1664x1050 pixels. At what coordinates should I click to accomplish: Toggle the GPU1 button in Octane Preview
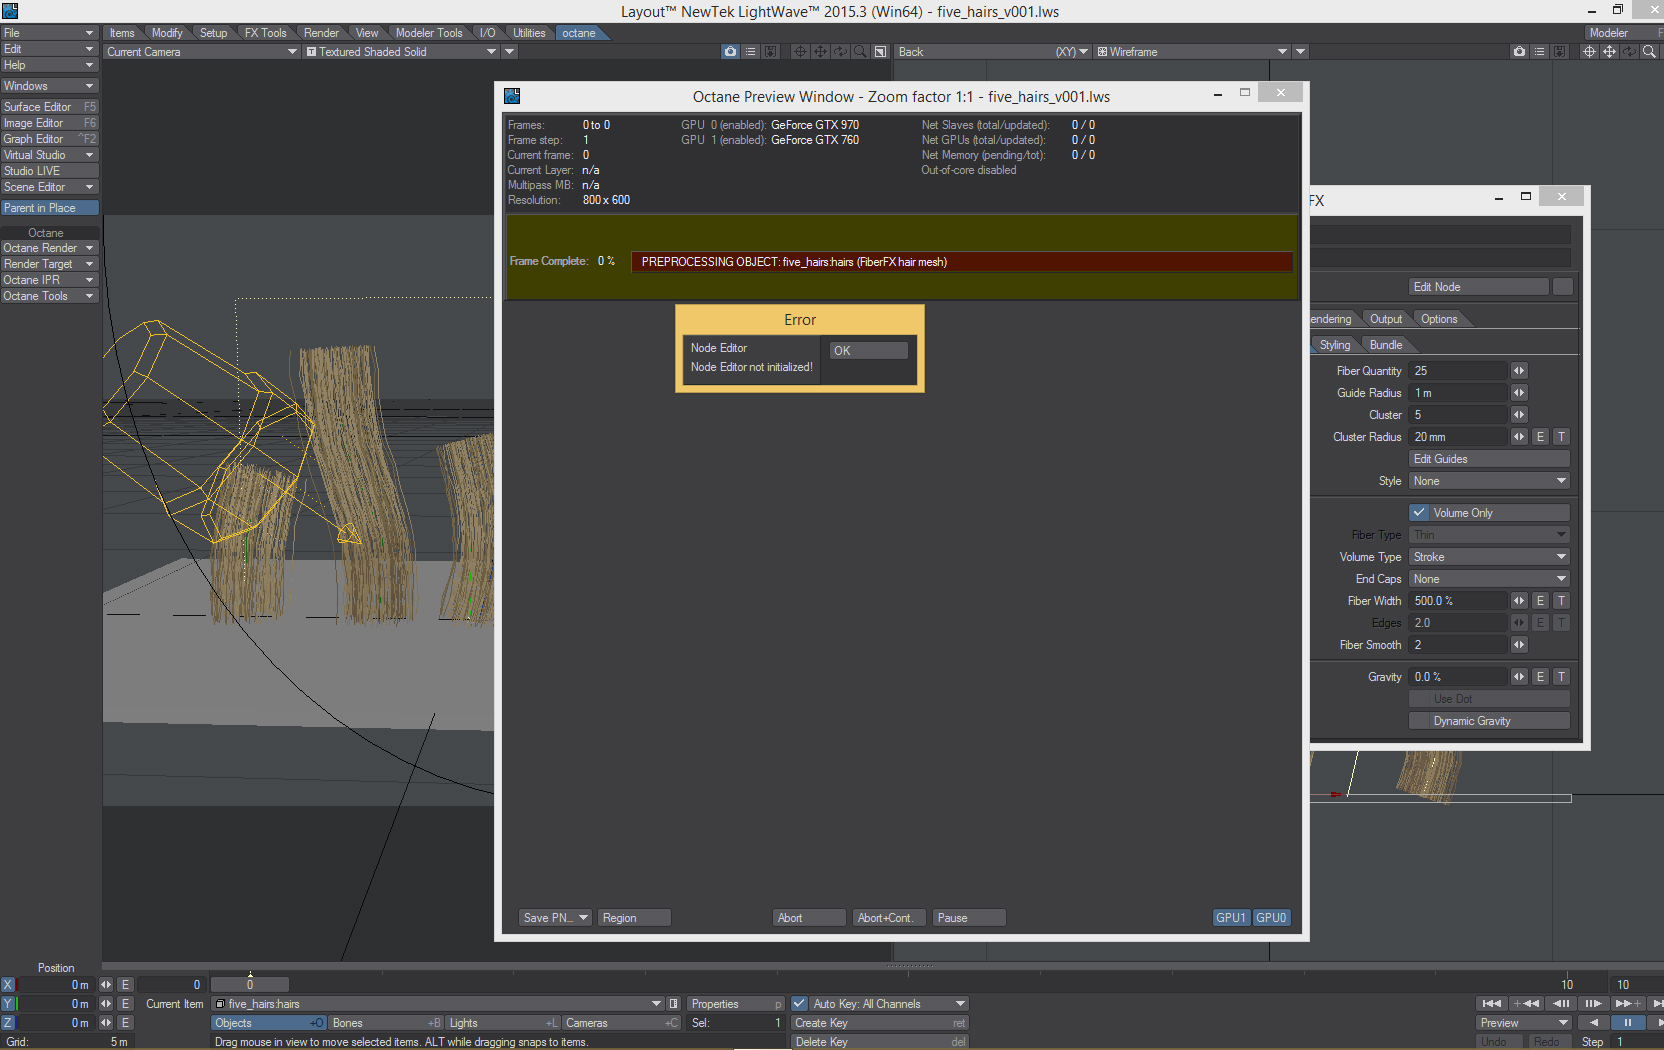click(x=1231, y=918)
